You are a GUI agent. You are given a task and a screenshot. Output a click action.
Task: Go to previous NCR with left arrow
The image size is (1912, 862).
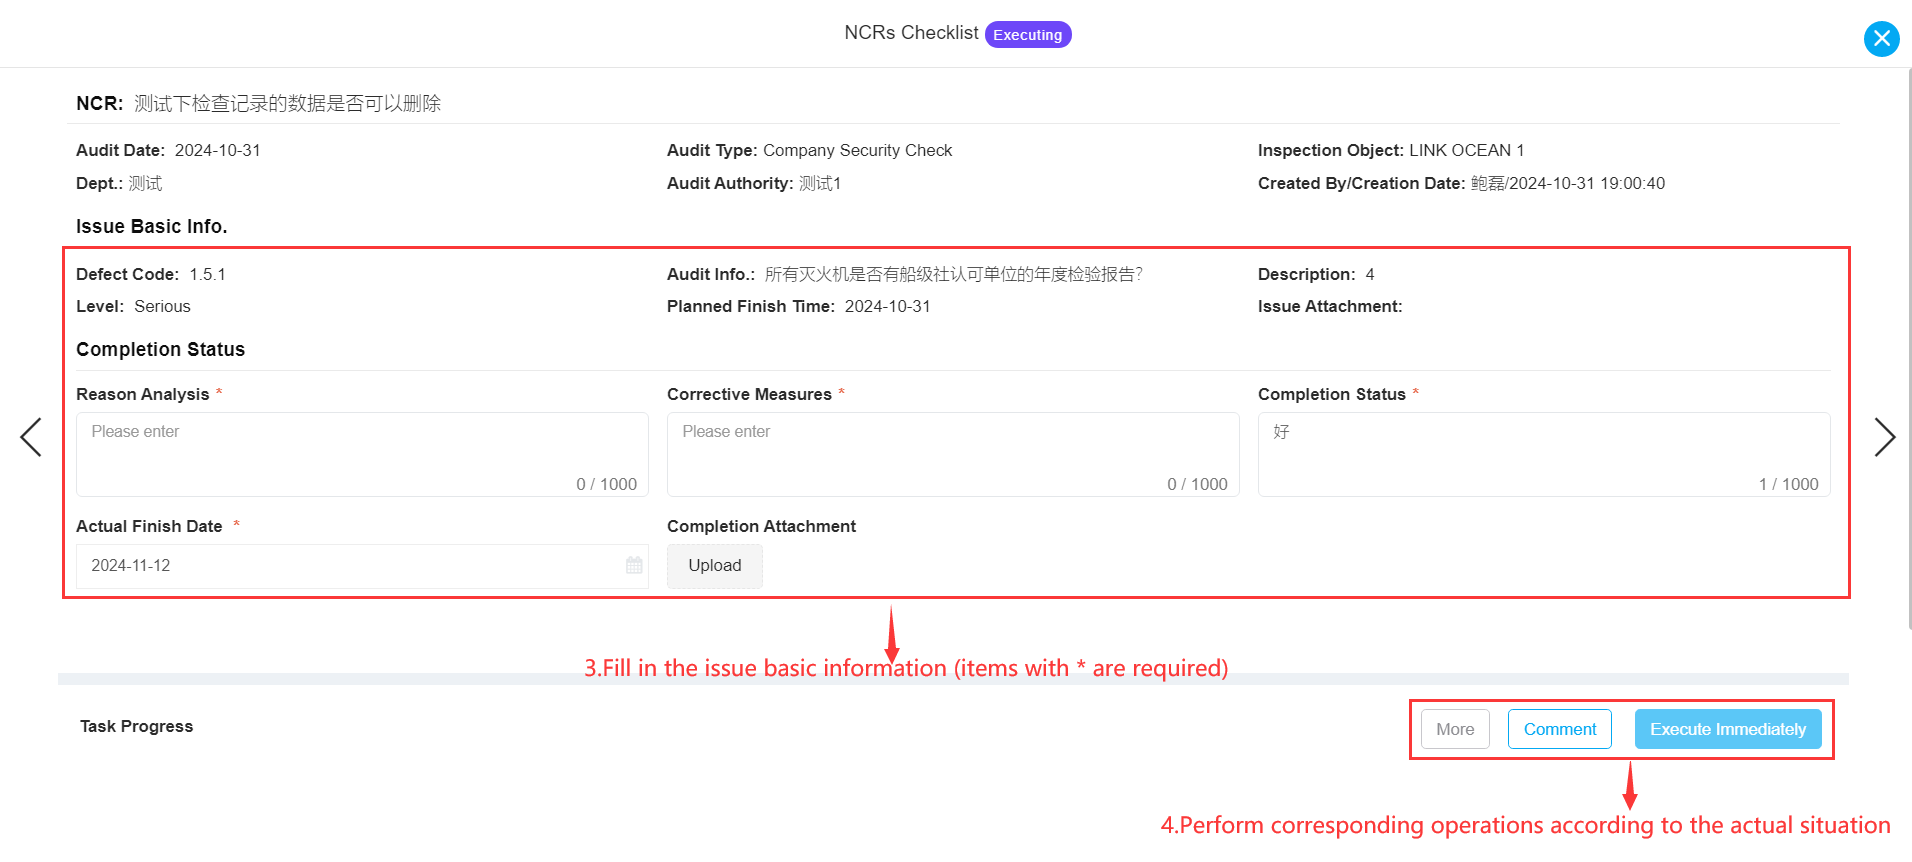click(x=31, y=437)
